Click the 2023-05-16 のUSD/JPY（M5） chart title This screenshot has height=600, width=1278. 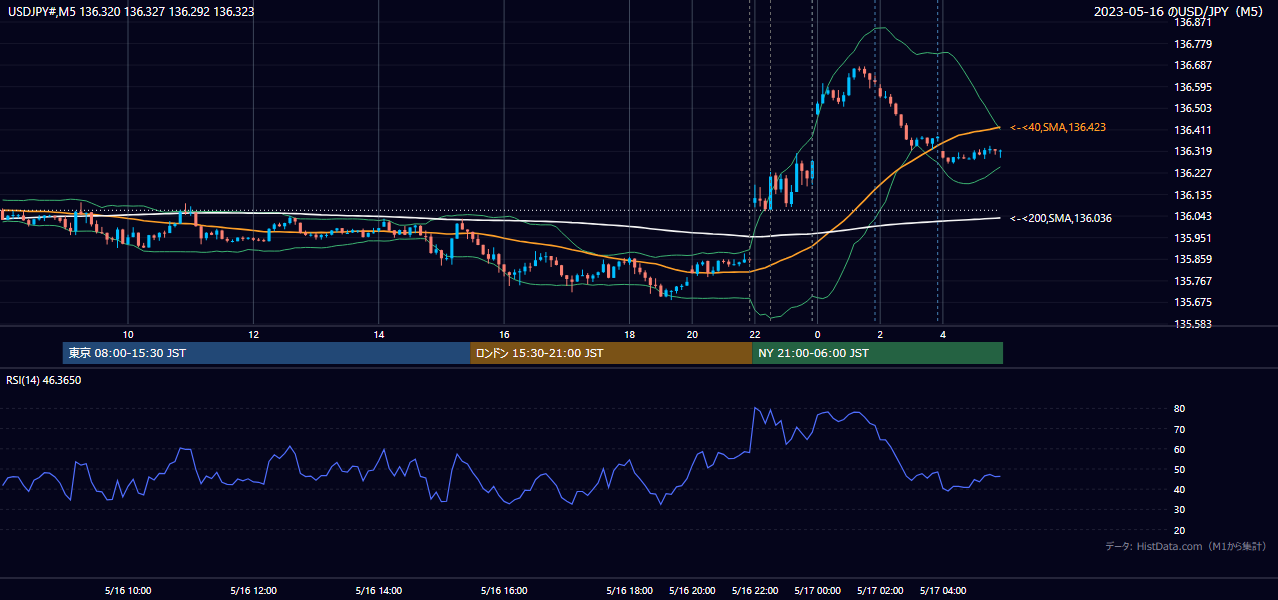1179,12
